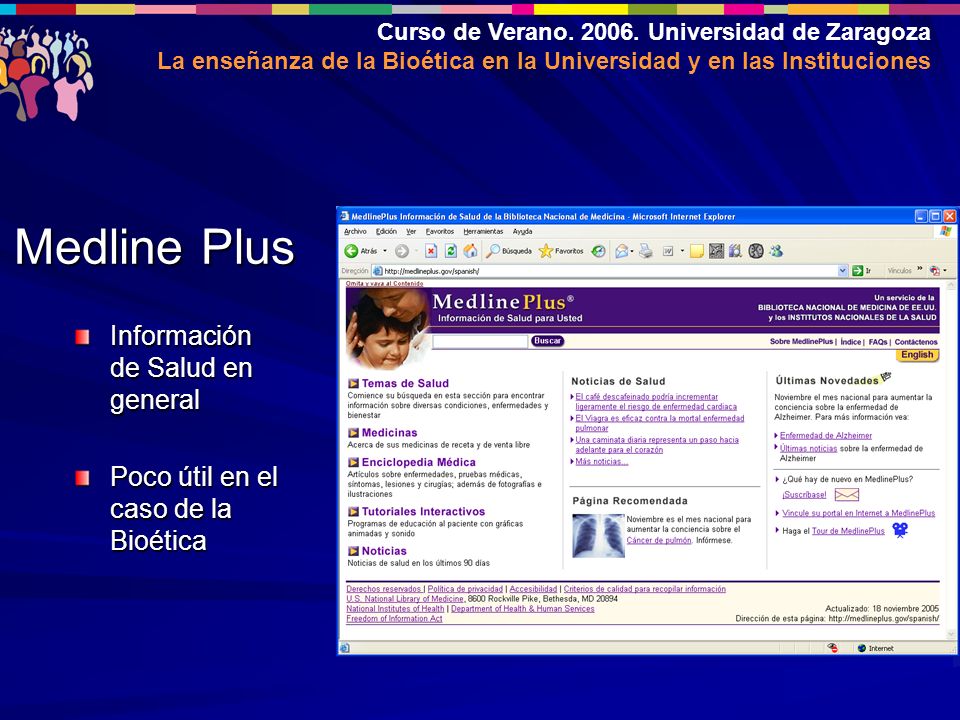The image size is (960, 720).
Task: Open the Herramientas menu
Action: 483,231
